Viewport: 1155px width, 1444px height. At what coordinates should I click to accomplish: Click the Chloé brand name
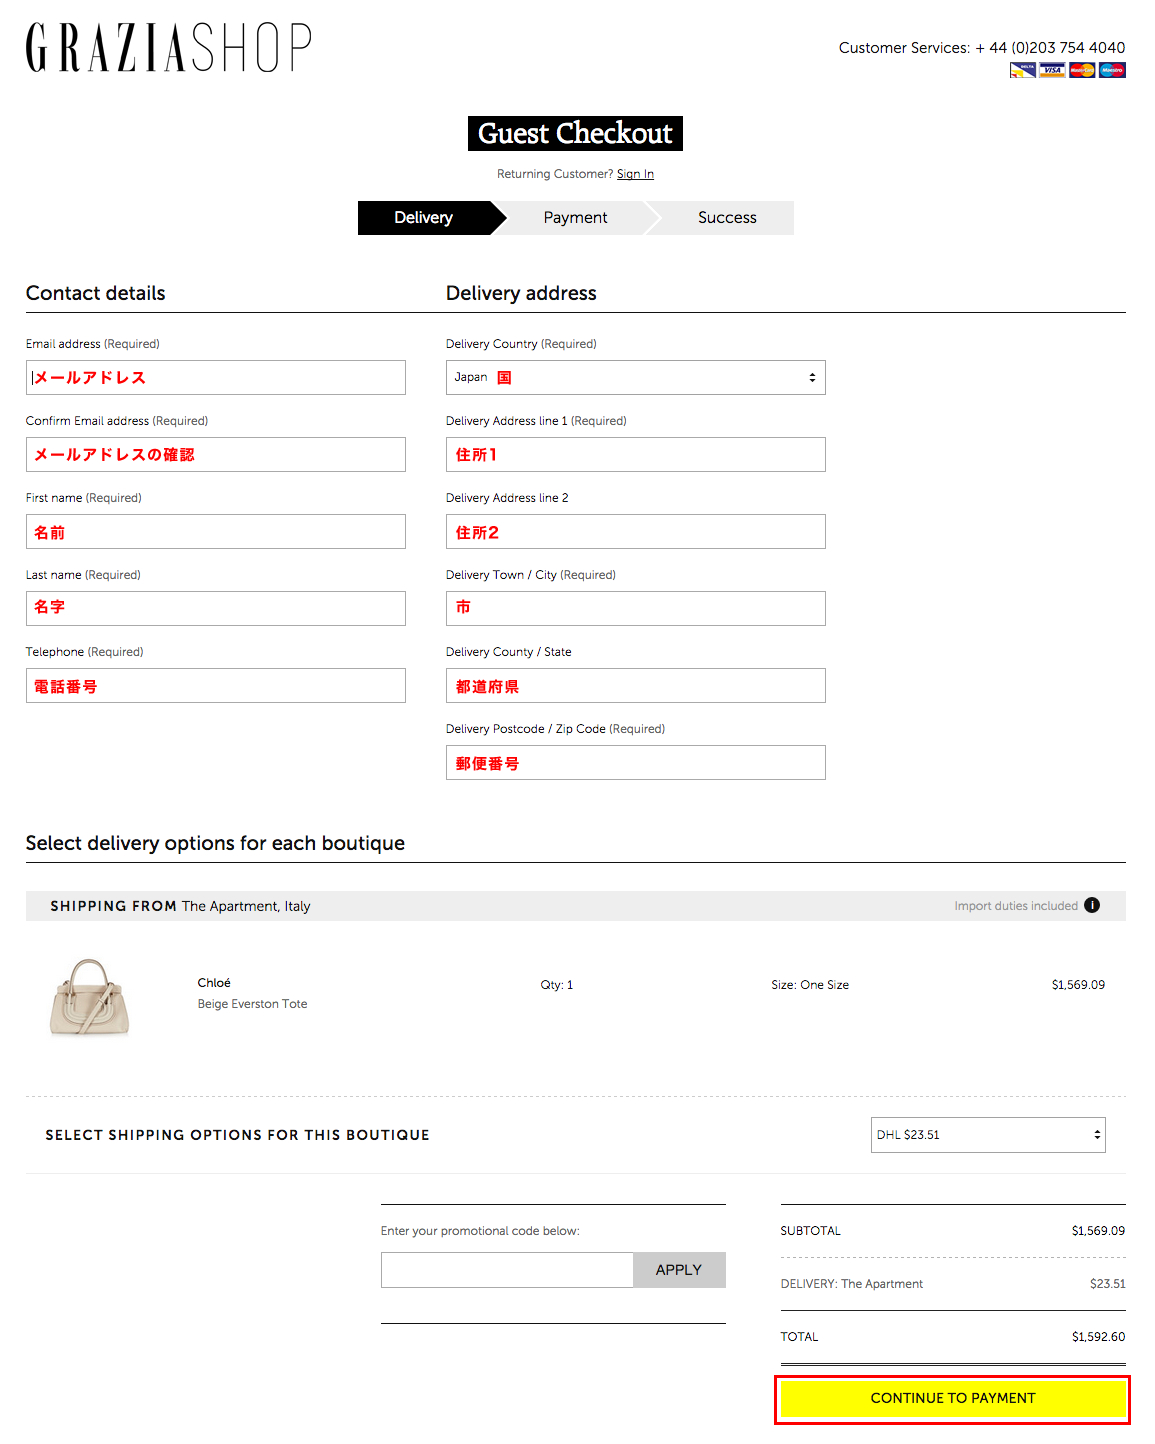[x=214, y=983]
